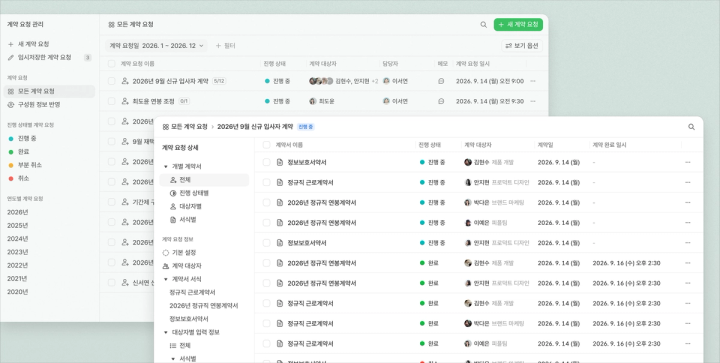720x363 pixels.
Task: Click the green 새 계약 요청 button
Action: 518,25
